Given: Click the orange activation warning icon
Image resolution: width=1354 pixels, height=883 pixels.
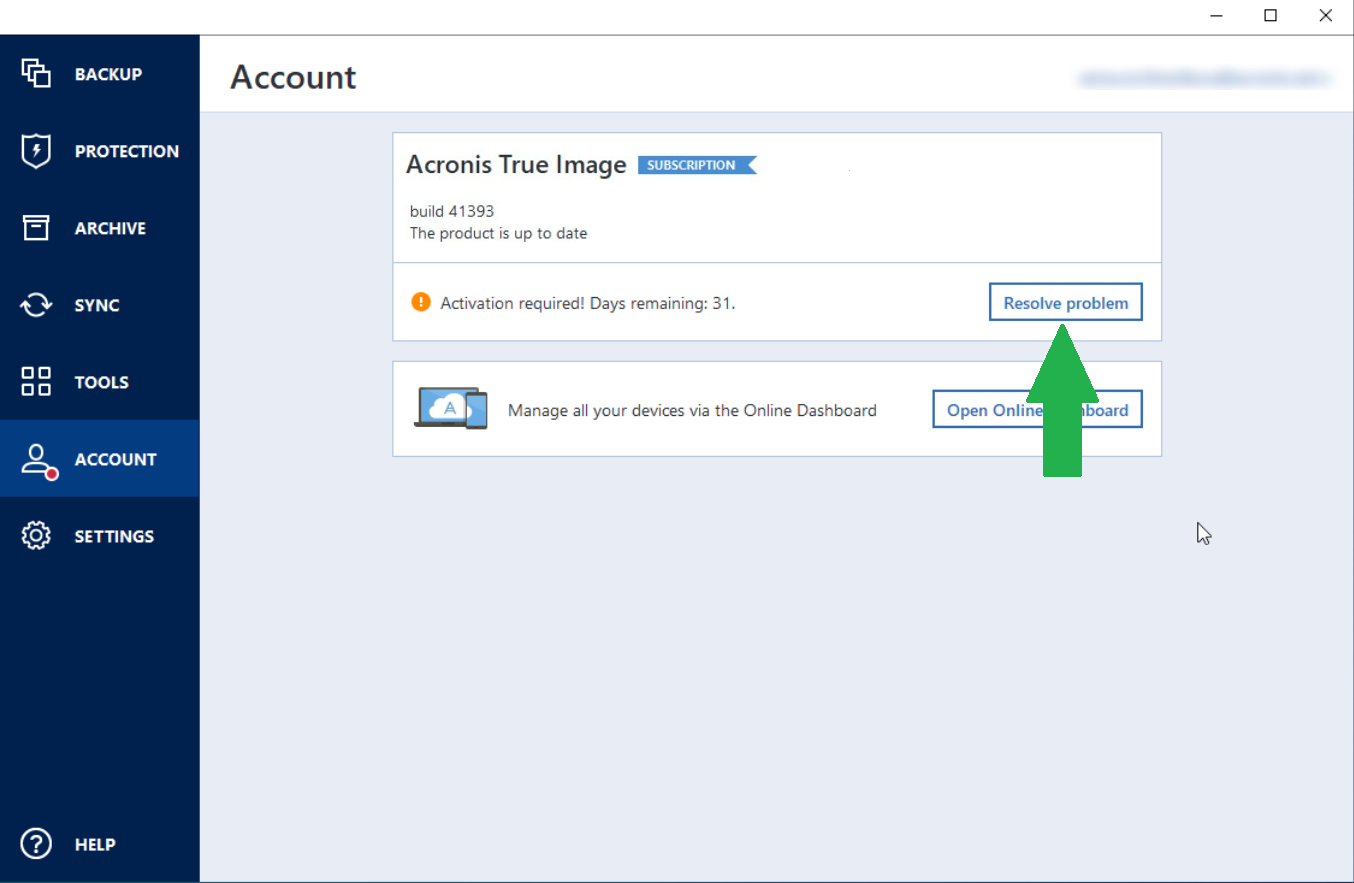Looking at the screenshot, I should tap(421, 301).
